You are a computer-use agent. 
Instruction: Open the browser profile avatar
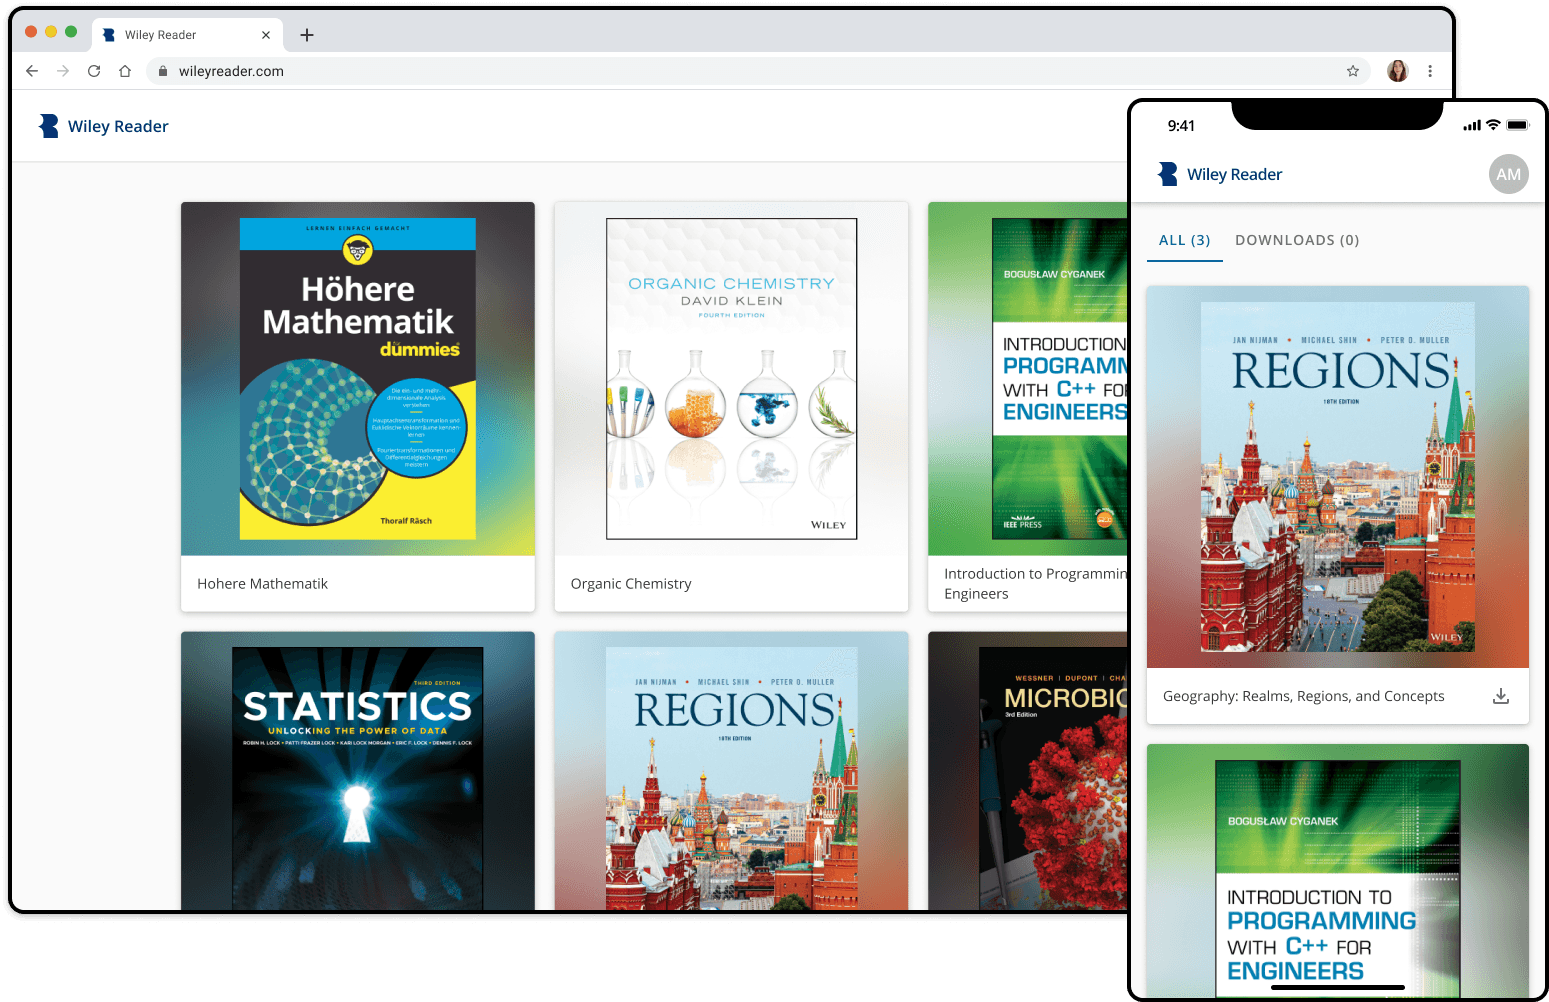tap(1398, 71)
